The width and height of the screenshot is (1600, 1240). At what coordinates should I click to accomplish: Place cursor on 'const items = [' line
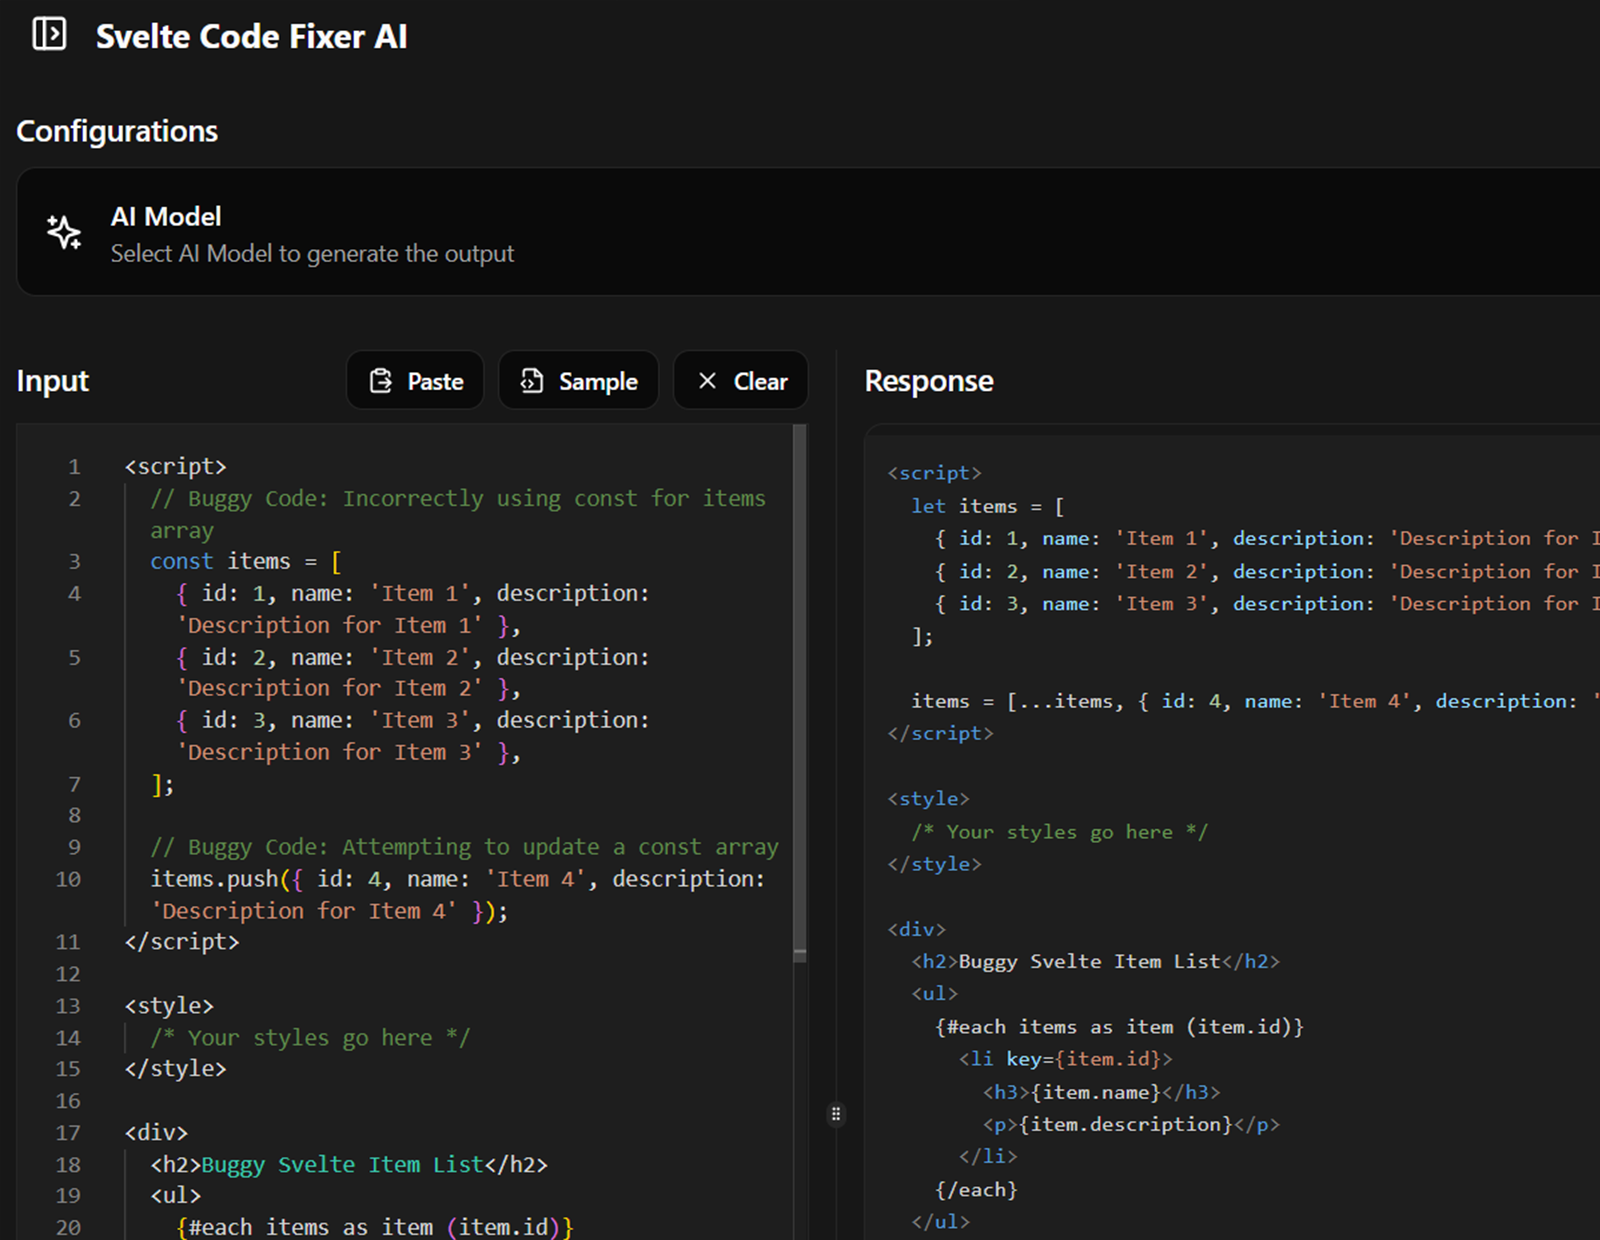click(245, 561)
